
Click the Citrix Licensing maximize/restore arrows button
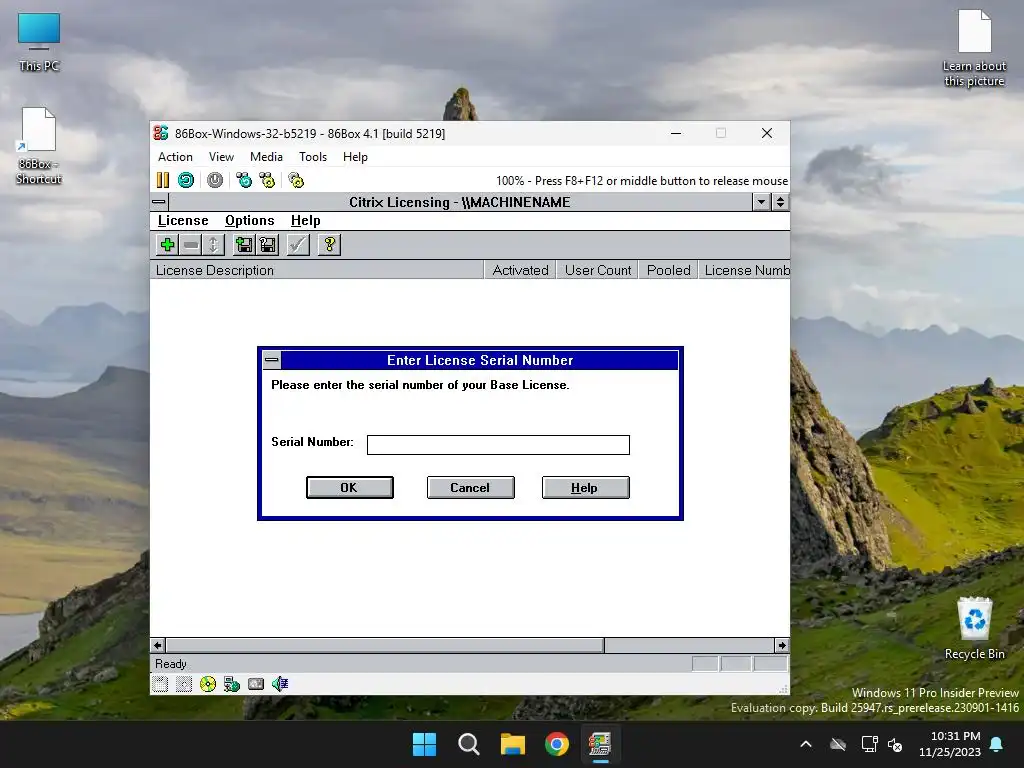coord(780,202)
